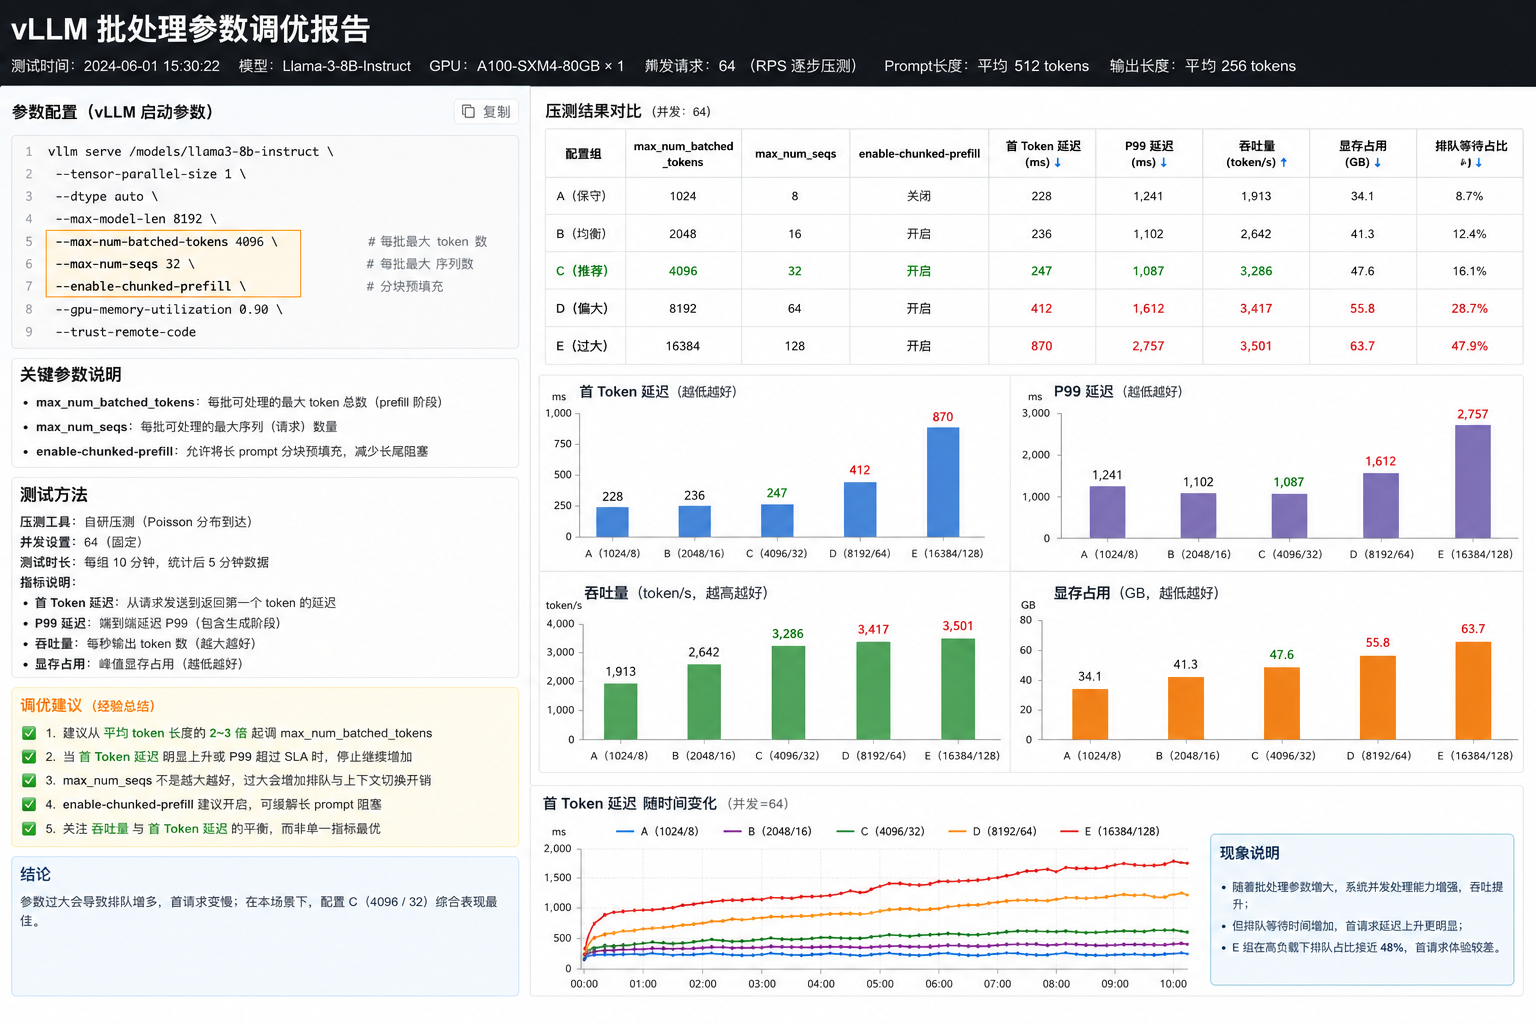The image size is (1536, 1024).
Task: Sort by P99 延迟 column arrow
Action: coord(1164,163)
